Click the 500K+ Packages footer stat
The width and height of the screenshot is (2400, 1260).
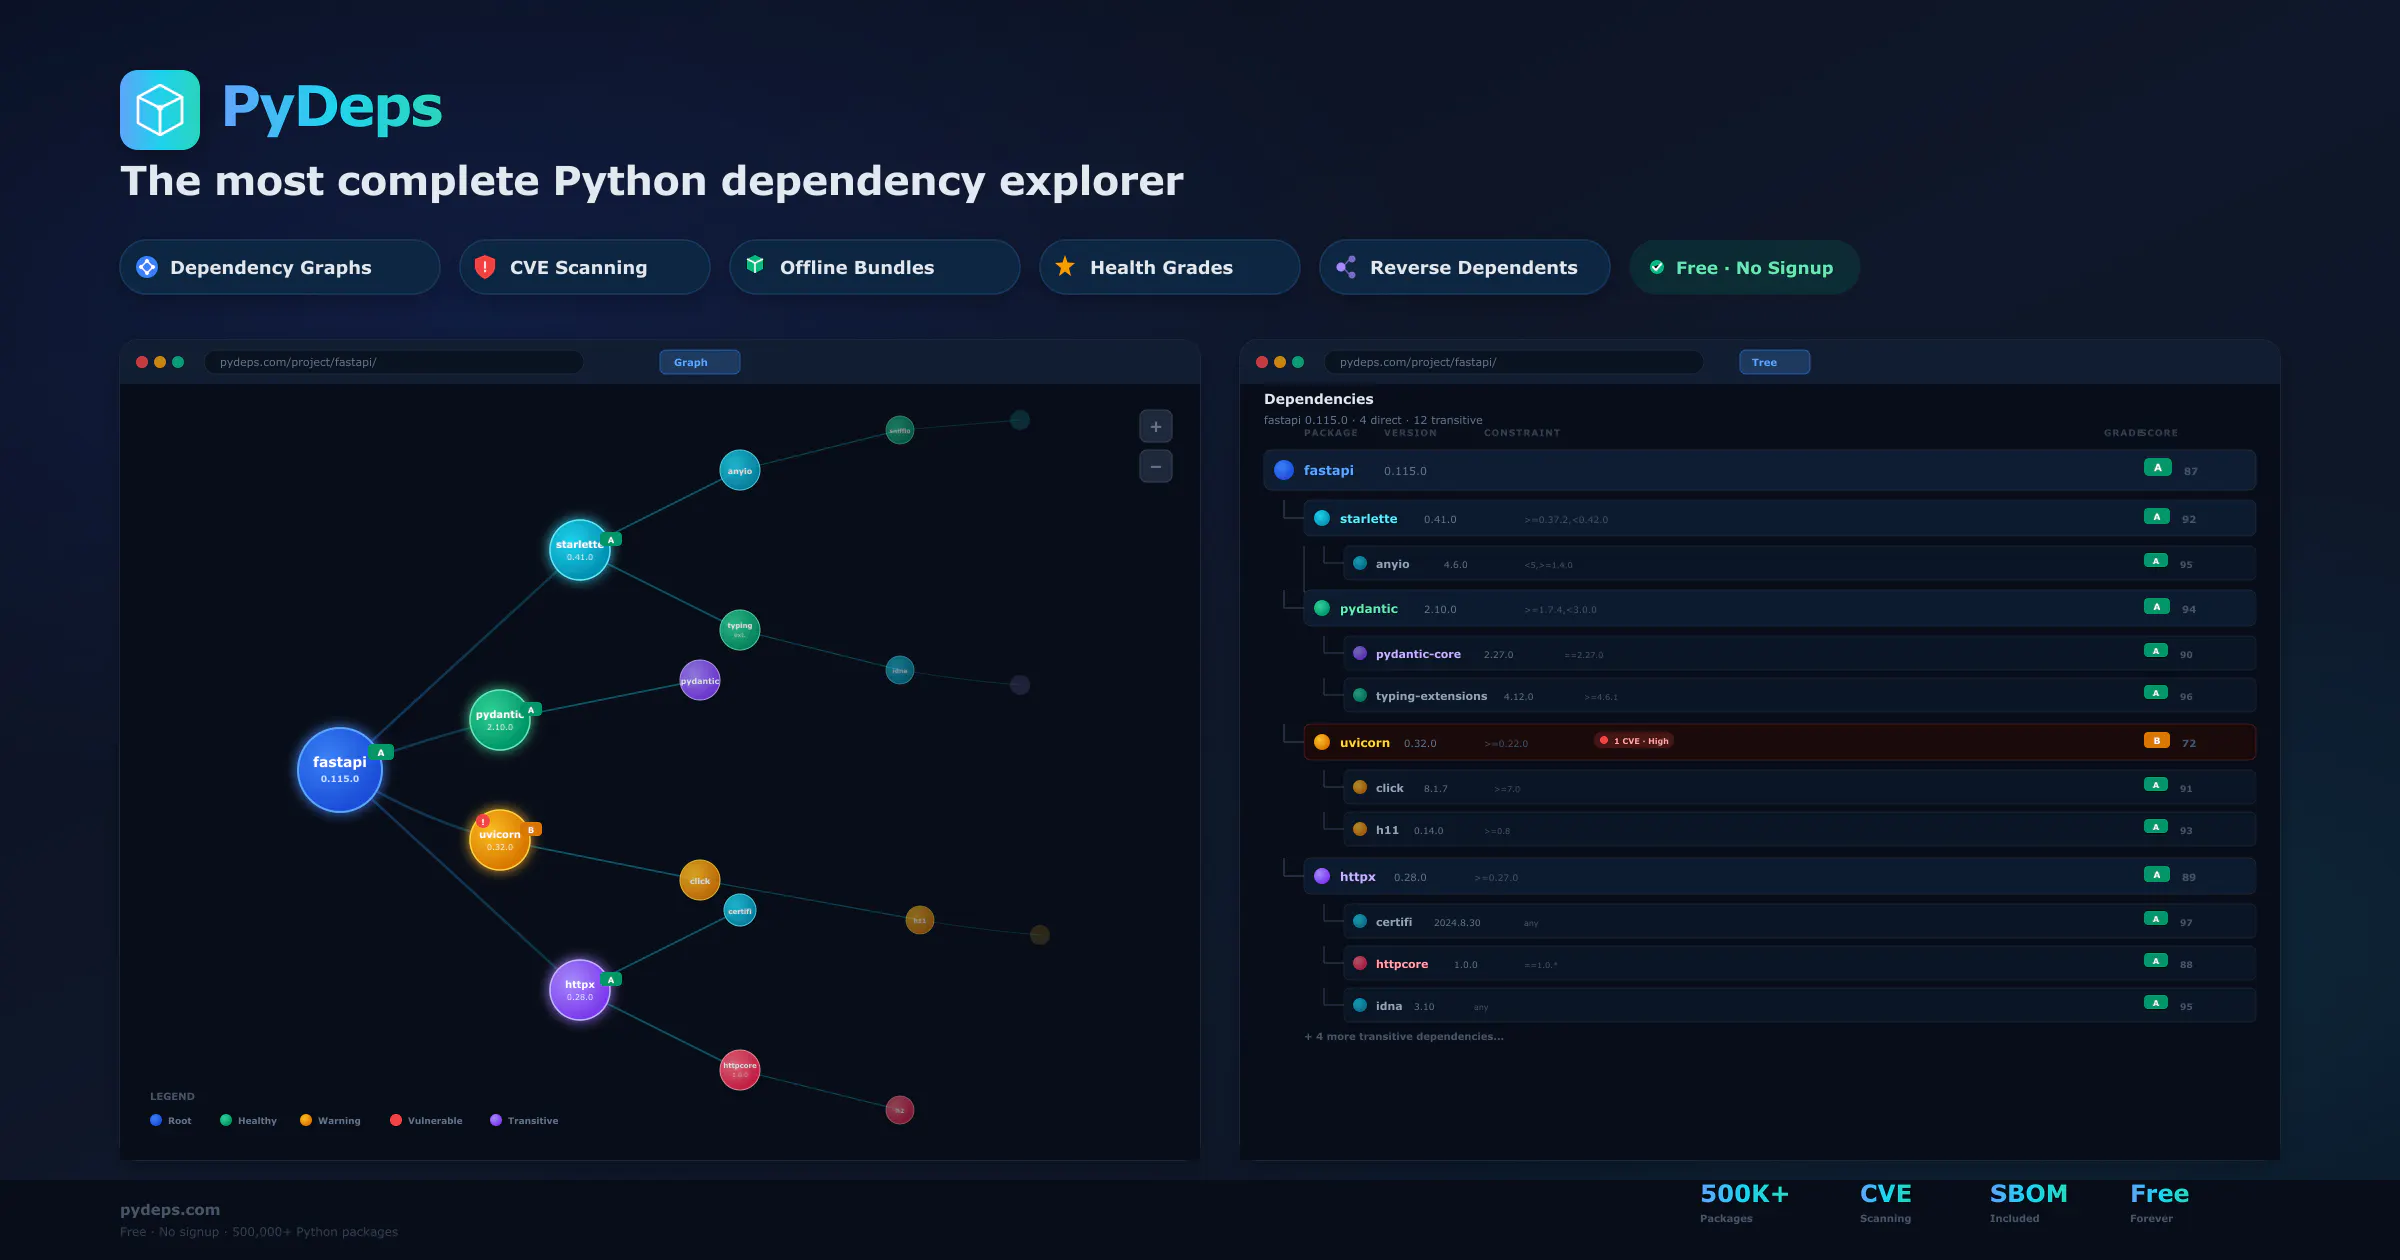(x=1744, y=1203)
